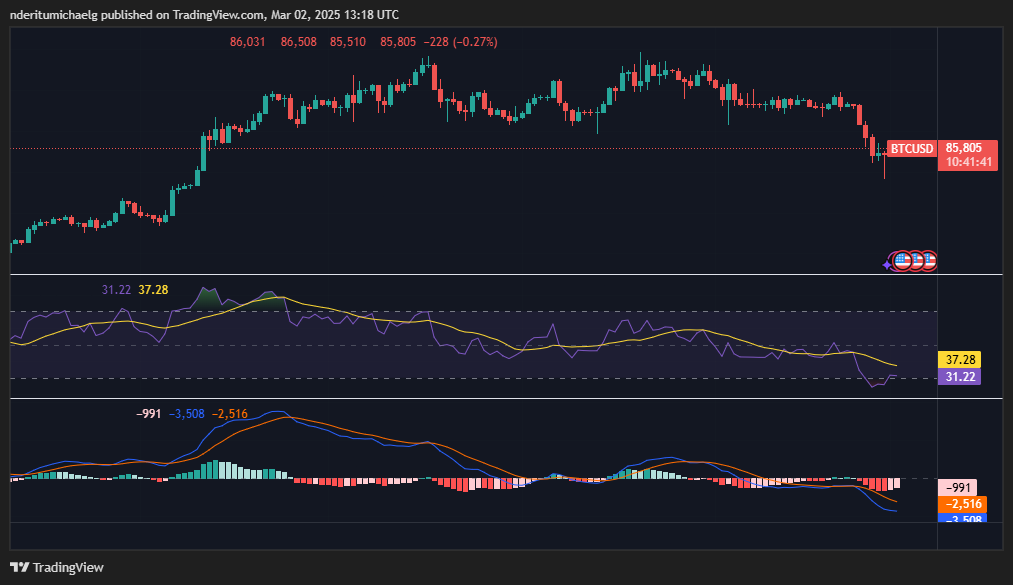Open the leftmost US flag economic event
This screenshot has width=1013, height=585.
click(x=902, y=260)
